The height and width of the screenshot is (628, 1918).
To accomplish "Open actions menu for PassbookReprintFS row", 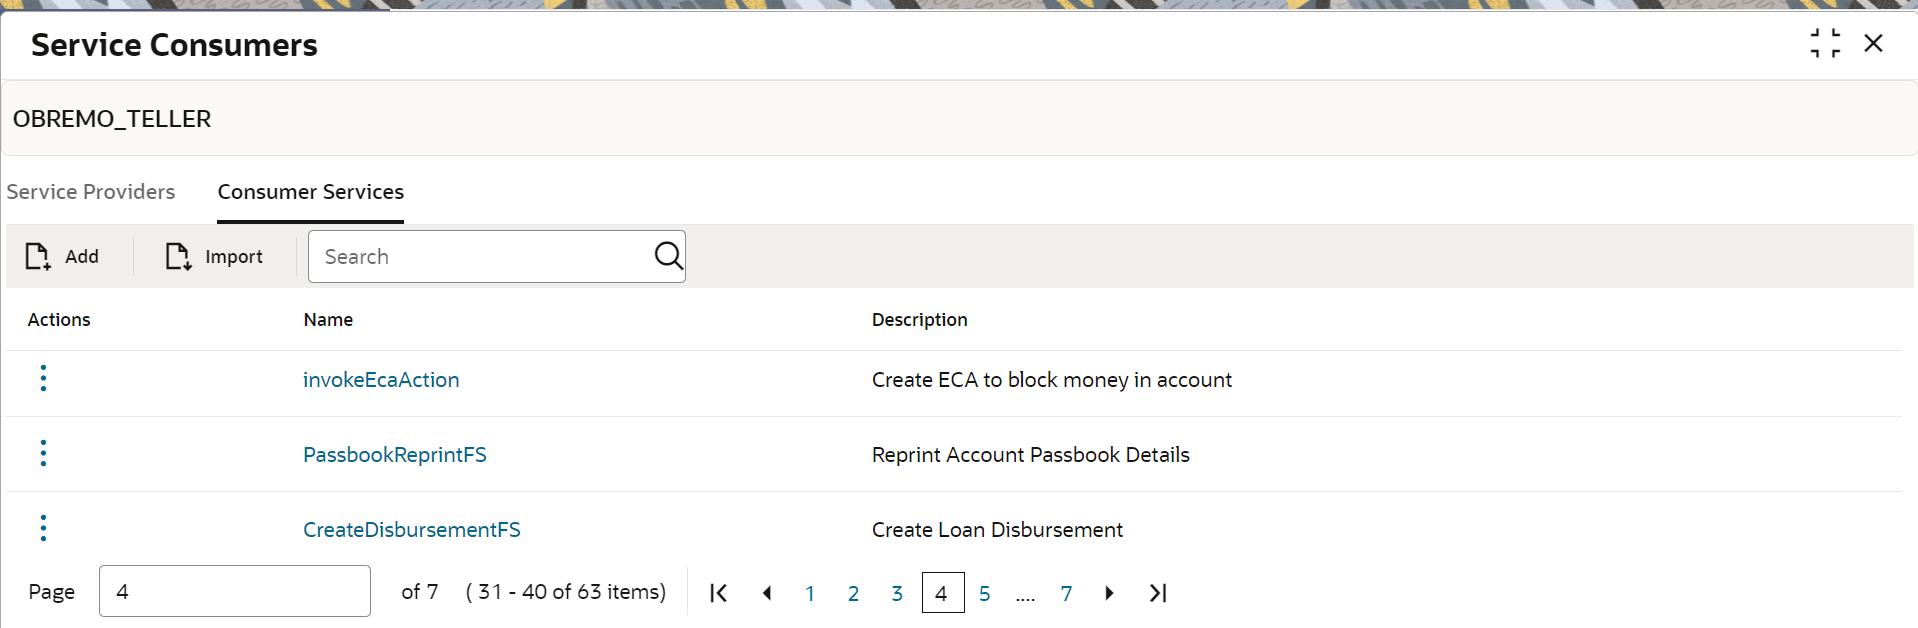I will (x=43, y=453).
